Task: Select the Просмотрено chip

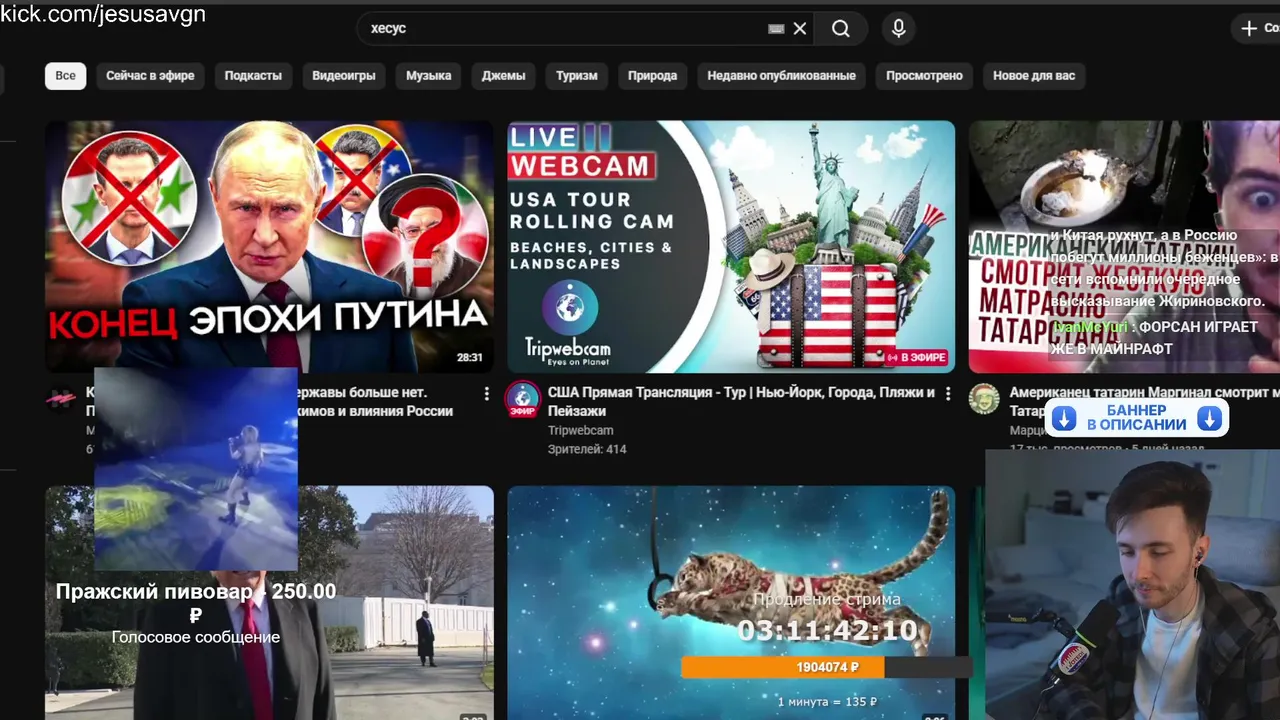Action: click(x=924, y=76)
